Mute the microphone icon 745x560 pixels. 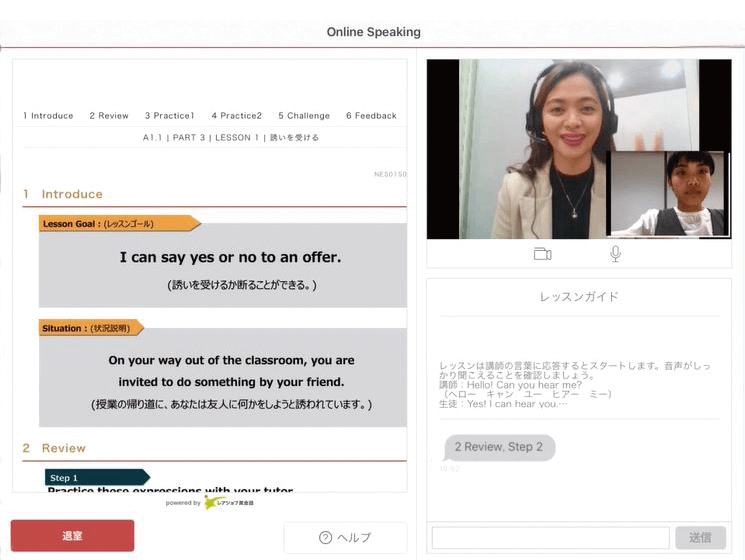pyautogui.click(x=615, y=254)
